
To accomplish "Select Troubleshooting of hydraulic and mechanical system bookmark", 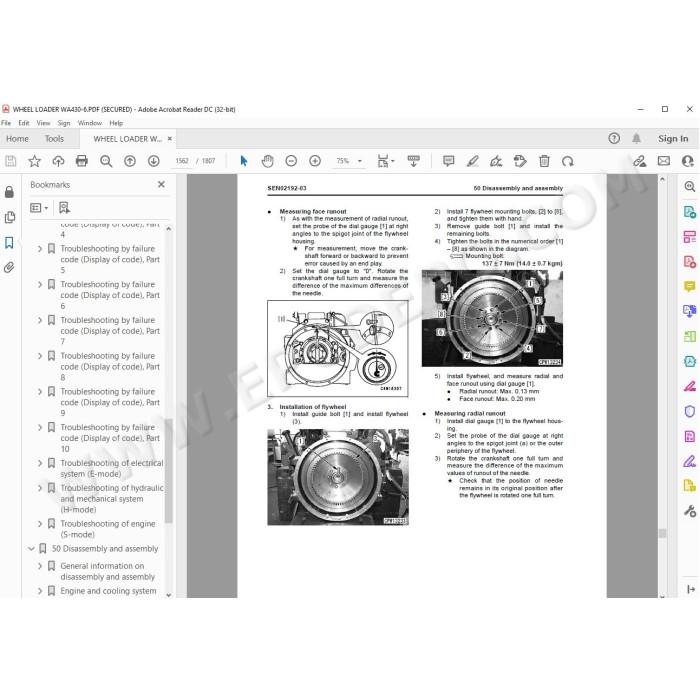I will (112, 499).
